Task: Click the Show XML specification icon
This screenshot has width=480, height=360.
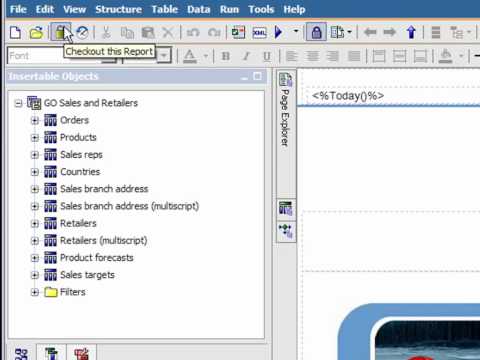Action: (x=259, y=33)
